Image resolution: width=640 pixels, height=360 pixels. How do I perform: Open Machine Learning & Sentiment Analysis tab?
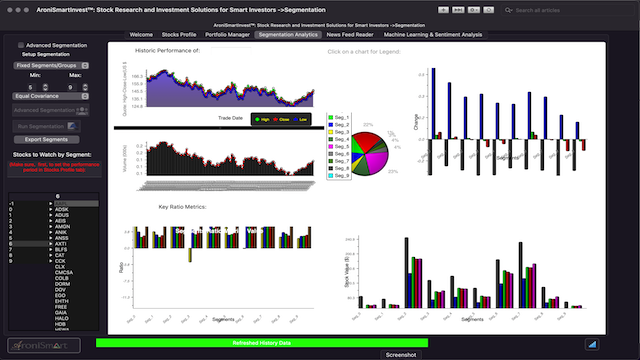433,35
